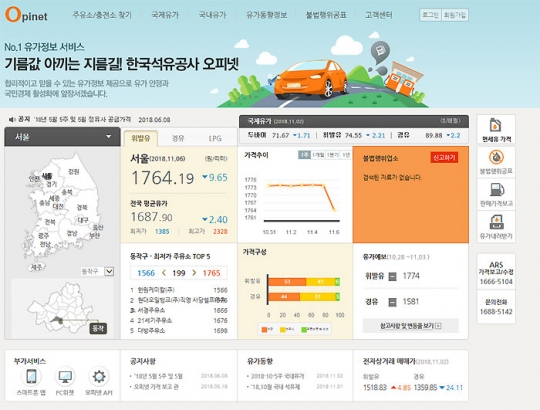Click the orange 휘발유 price composition bar

pyautogui.click(x=287, y=282)
